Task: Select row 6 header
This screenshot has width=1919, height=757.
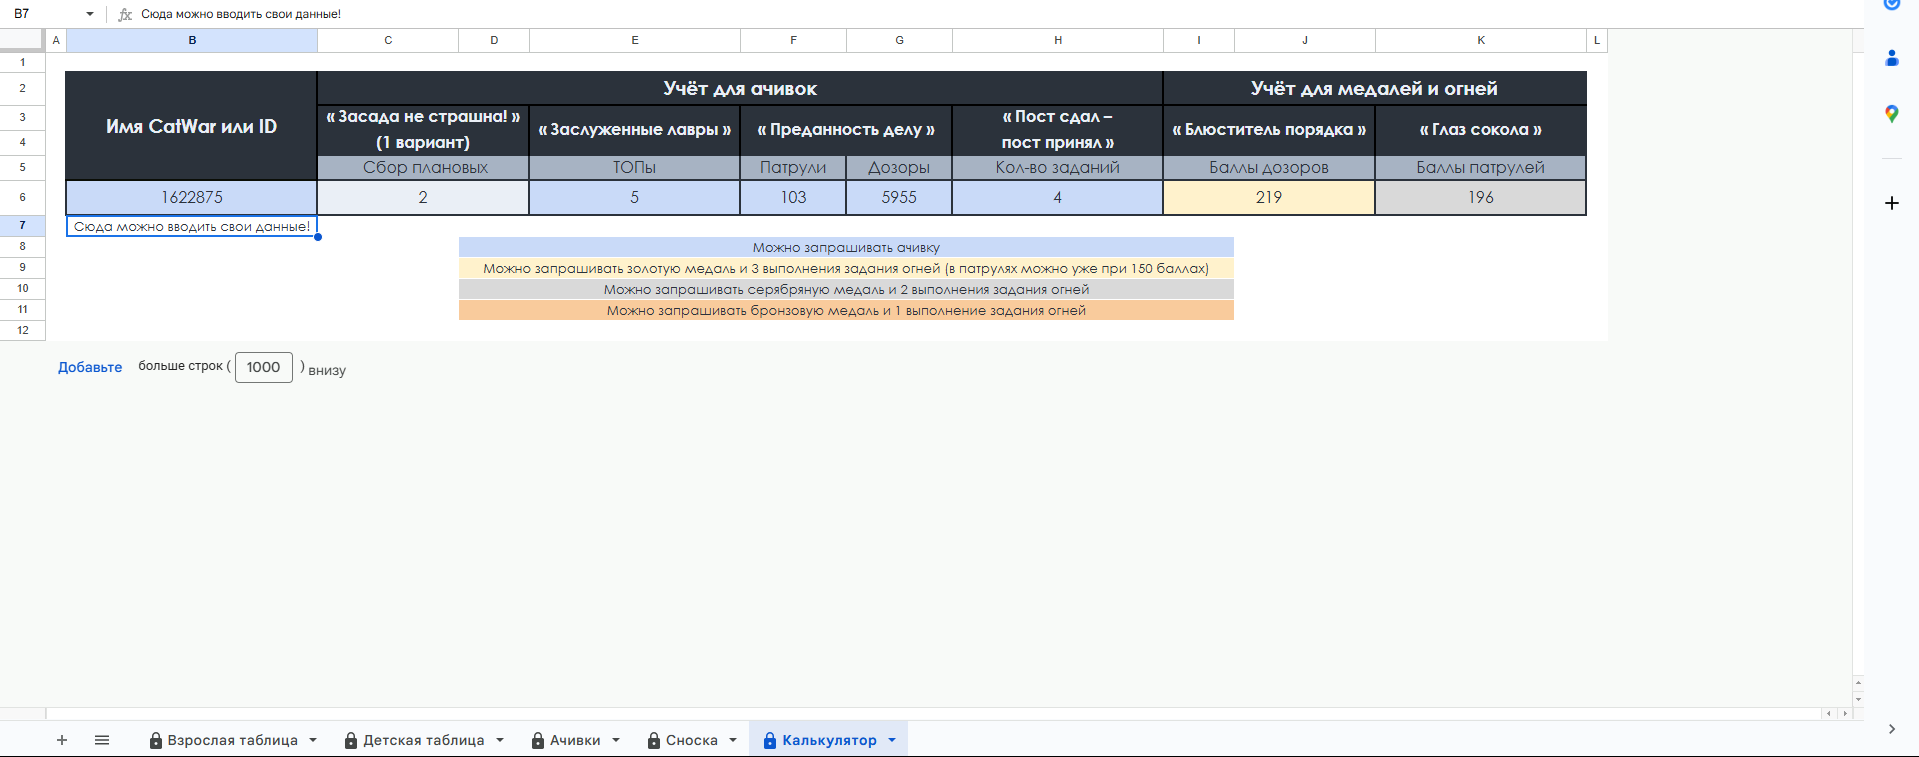Action: pos(22,197)
